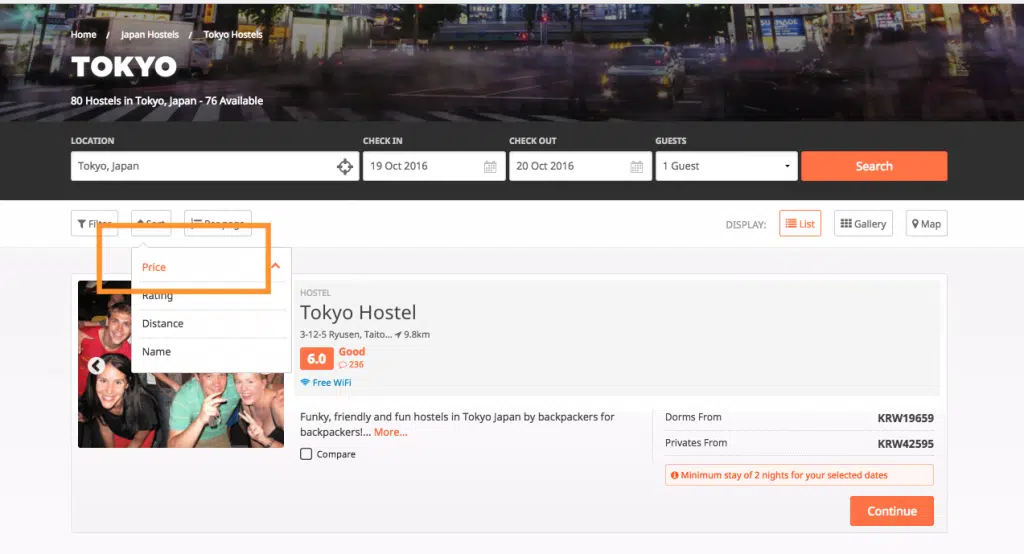Sort results by Name
1024x554 pixels.
pos(156,352)
